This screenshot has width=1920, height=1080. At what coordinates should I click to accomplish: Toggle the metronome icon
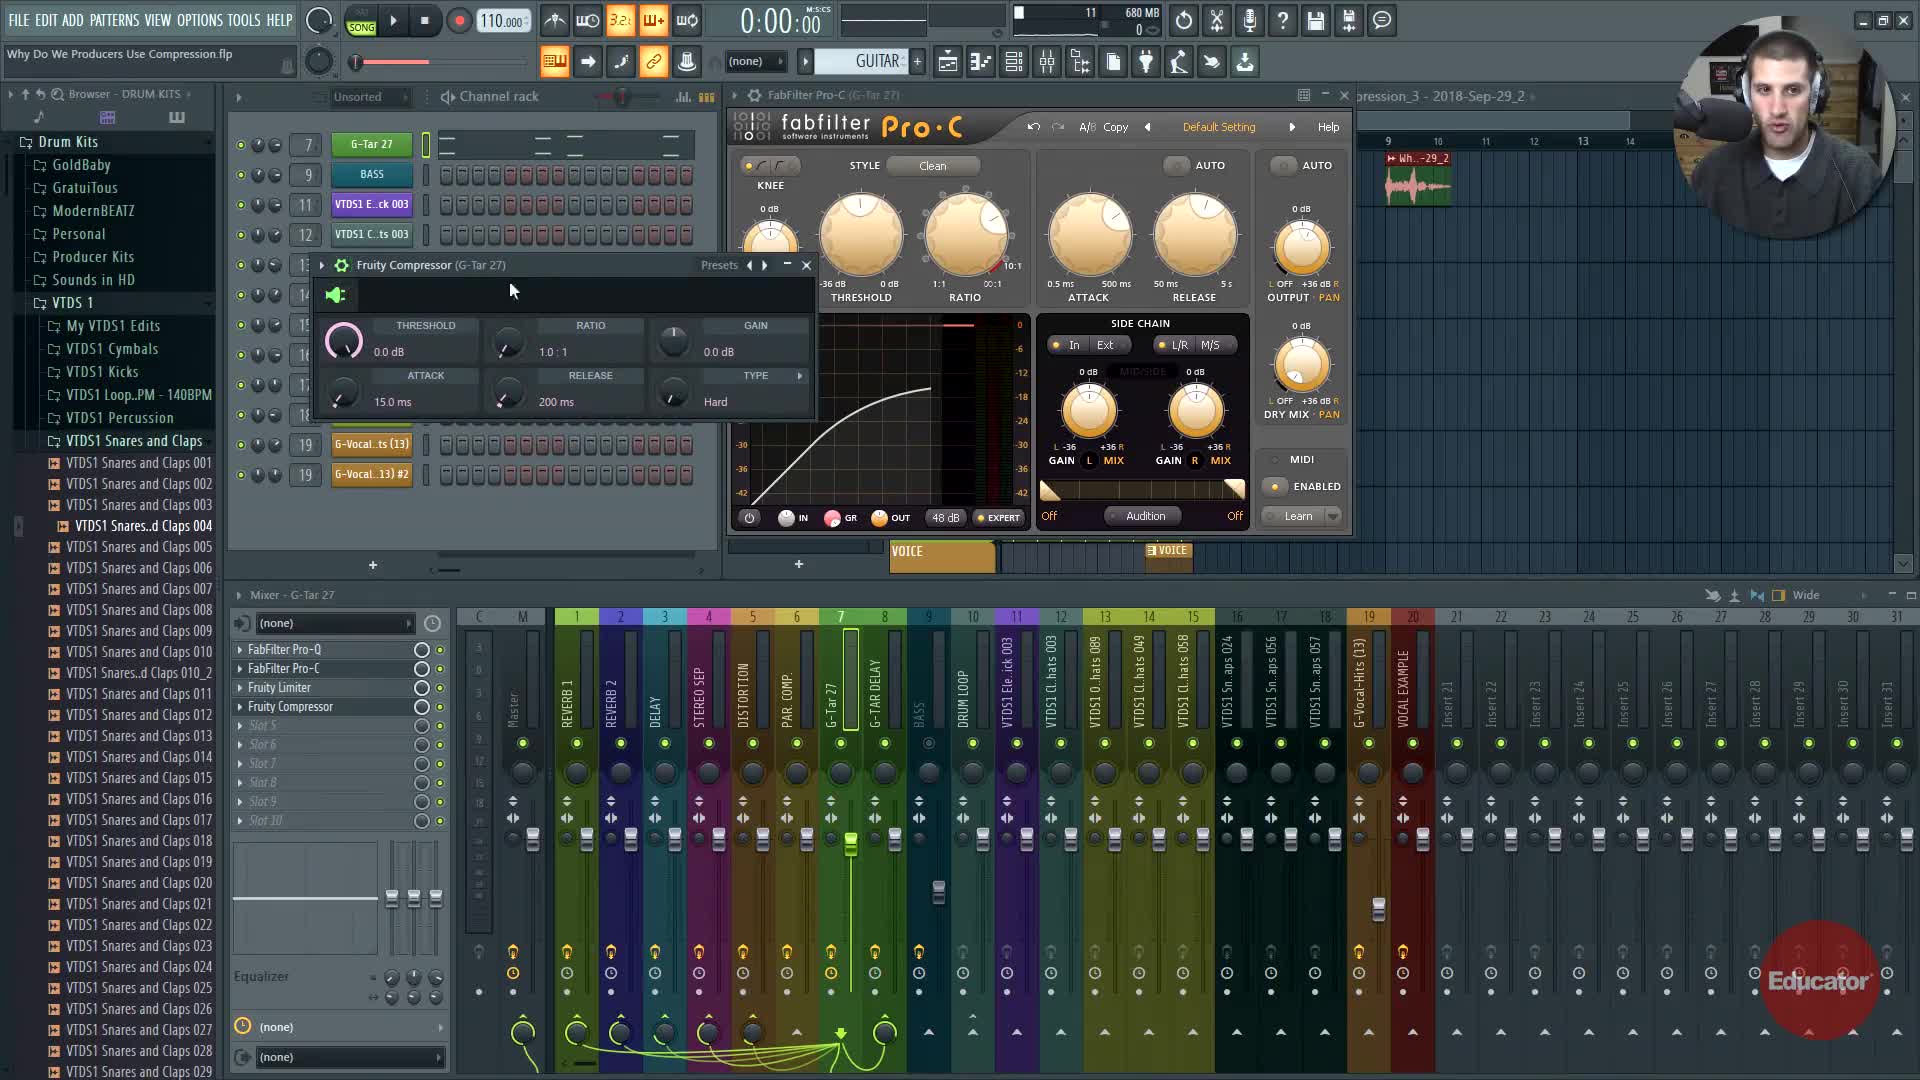pyautogui.click(x=555, y=21)
